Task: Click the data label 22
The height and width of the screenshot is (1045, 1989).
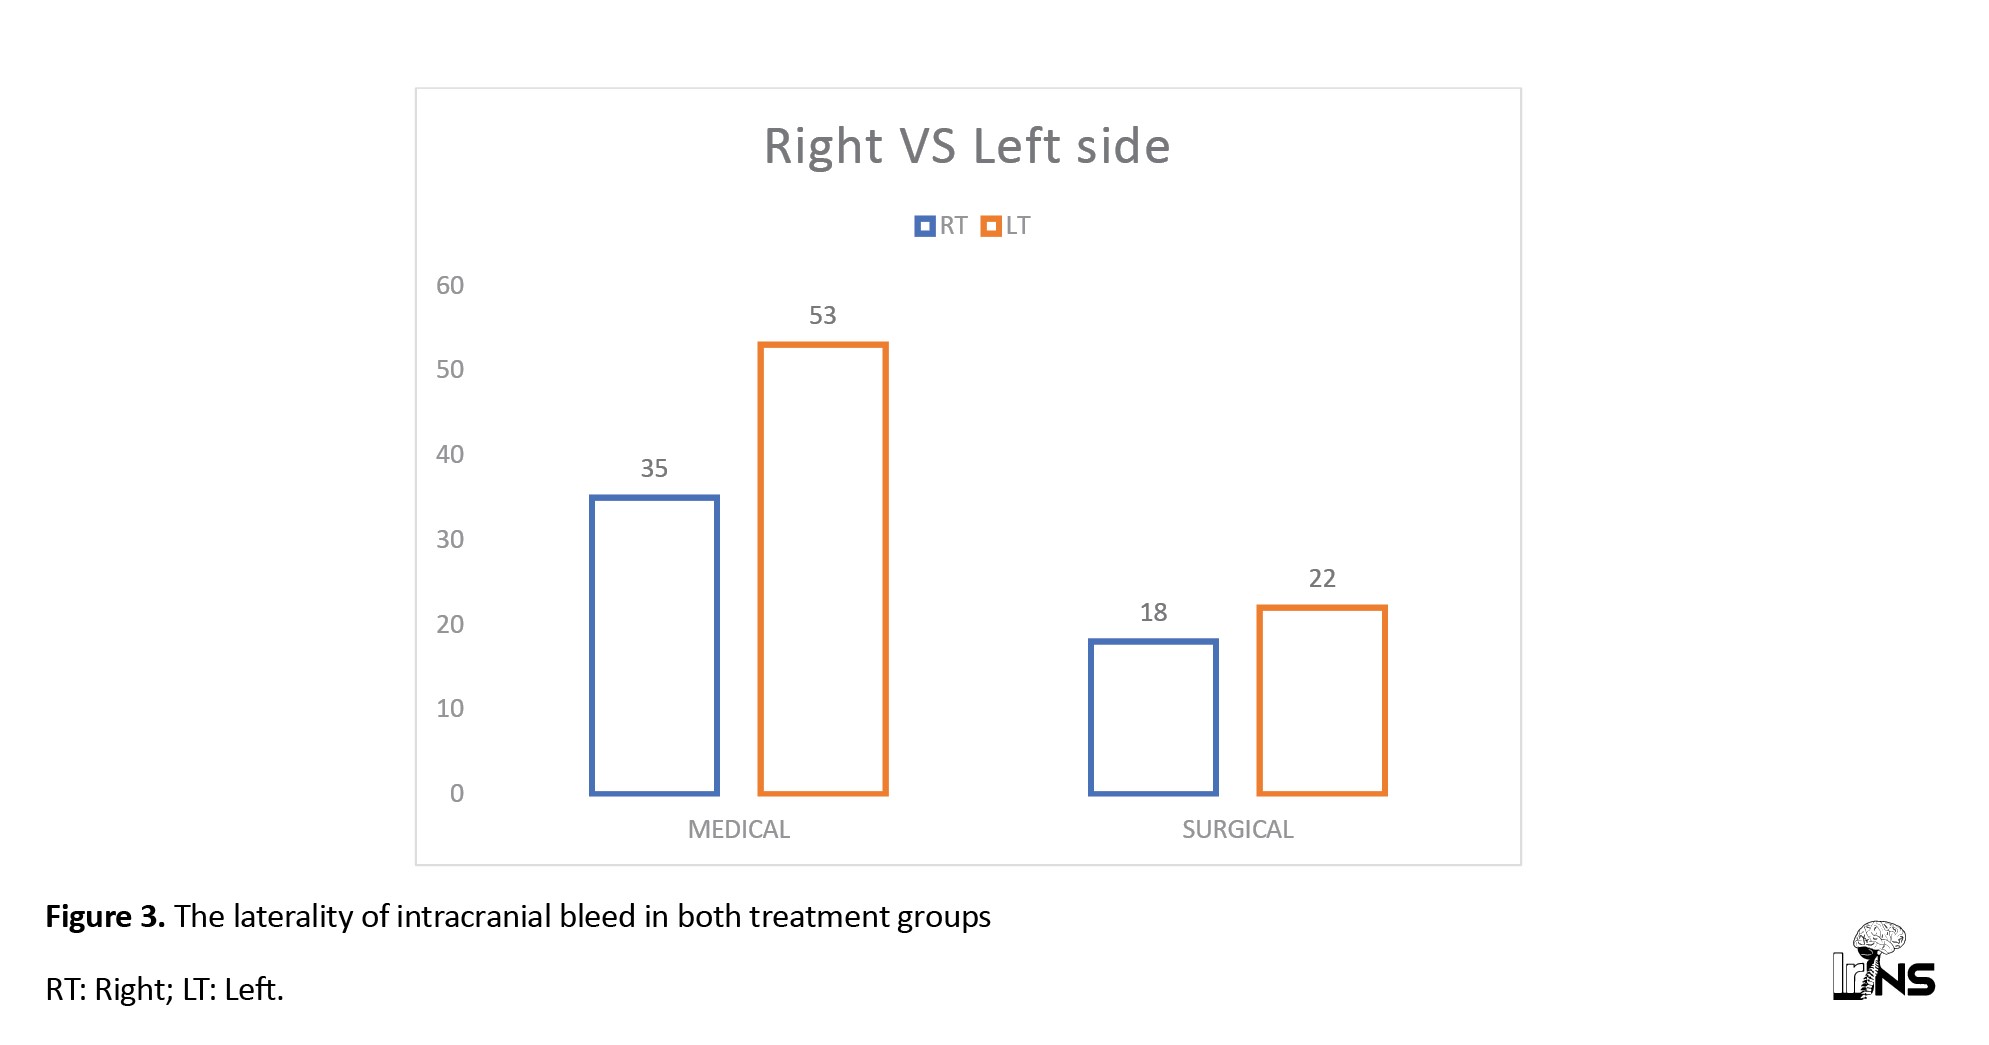Action: click(1321, 578)
